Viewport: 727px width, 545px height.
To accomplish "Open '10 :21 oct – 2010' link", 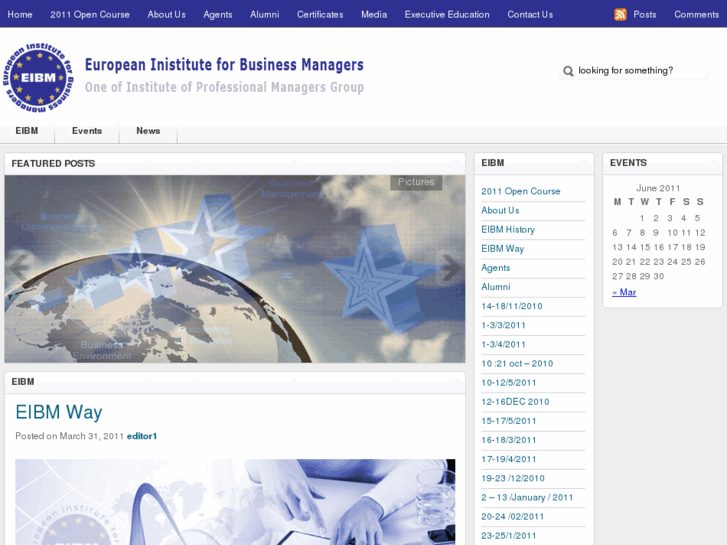I will [x=517, y=363].
